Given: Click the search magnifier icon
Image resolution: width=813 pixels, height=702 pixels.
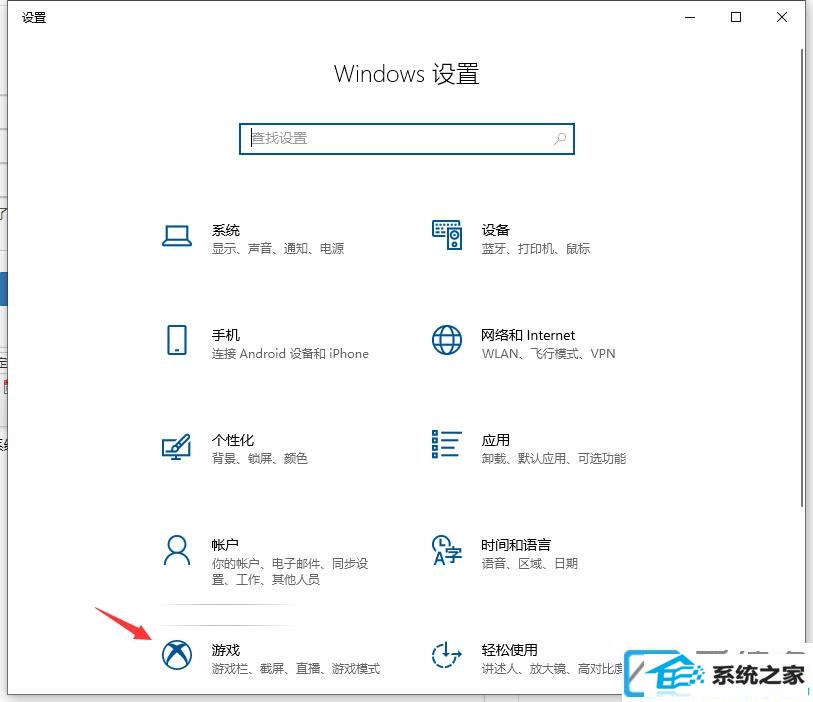Looking at the screenshot, I should [560, 138].
